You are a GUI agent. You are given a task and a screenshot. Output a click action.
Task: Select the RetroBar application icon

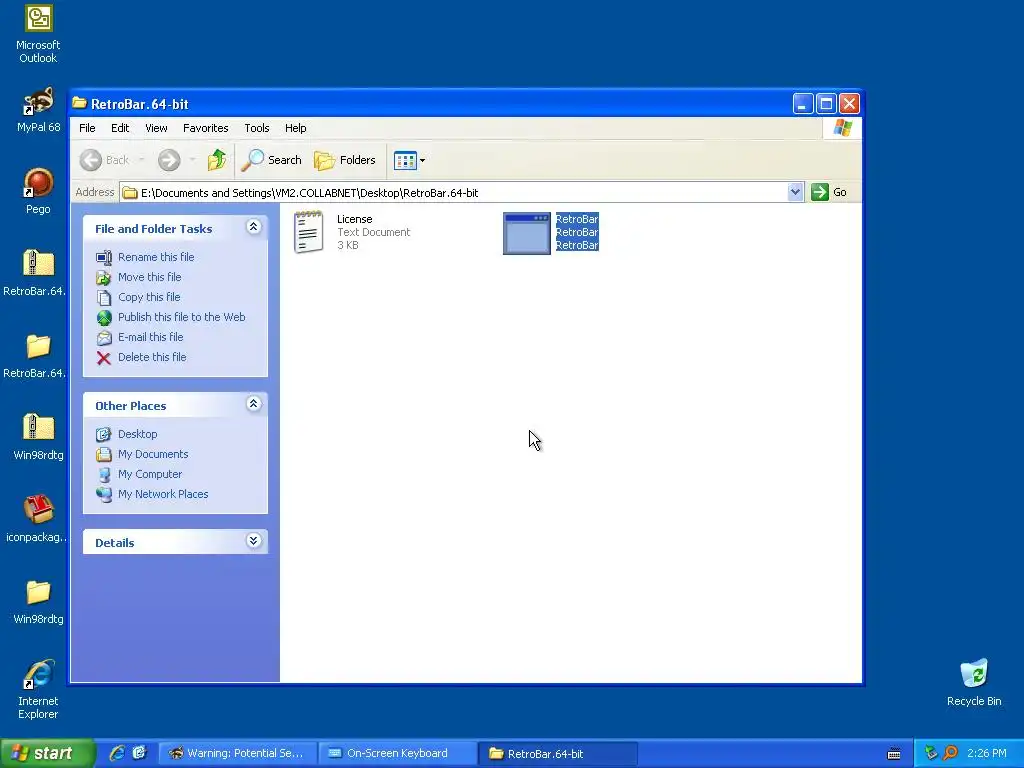pyautogui.click(x=526, y=233)
